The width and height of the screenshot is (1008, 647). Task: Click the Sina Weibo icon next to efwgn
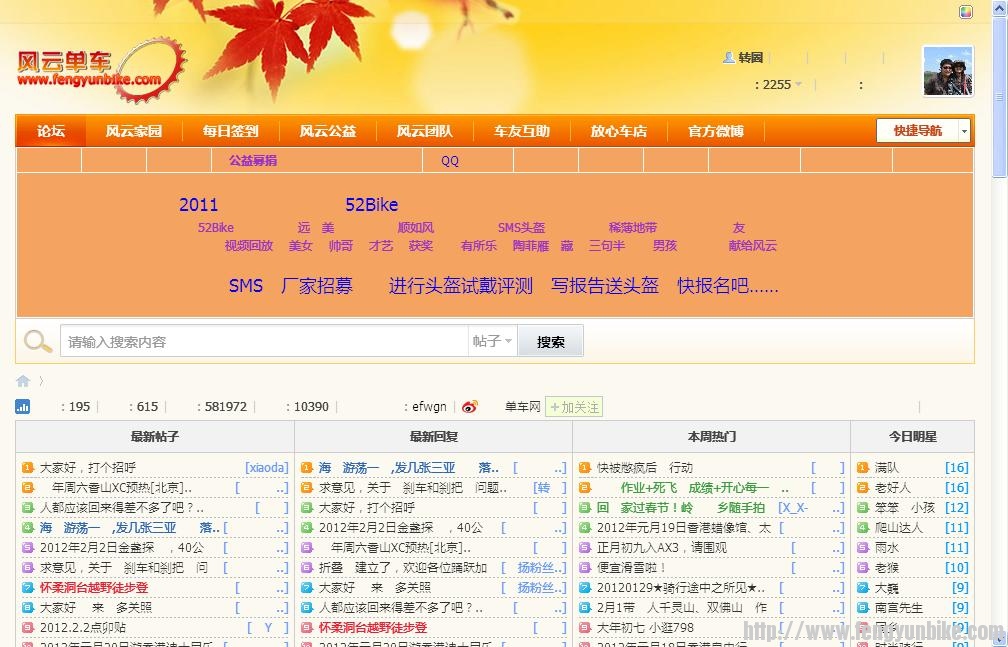pos(470,407)
